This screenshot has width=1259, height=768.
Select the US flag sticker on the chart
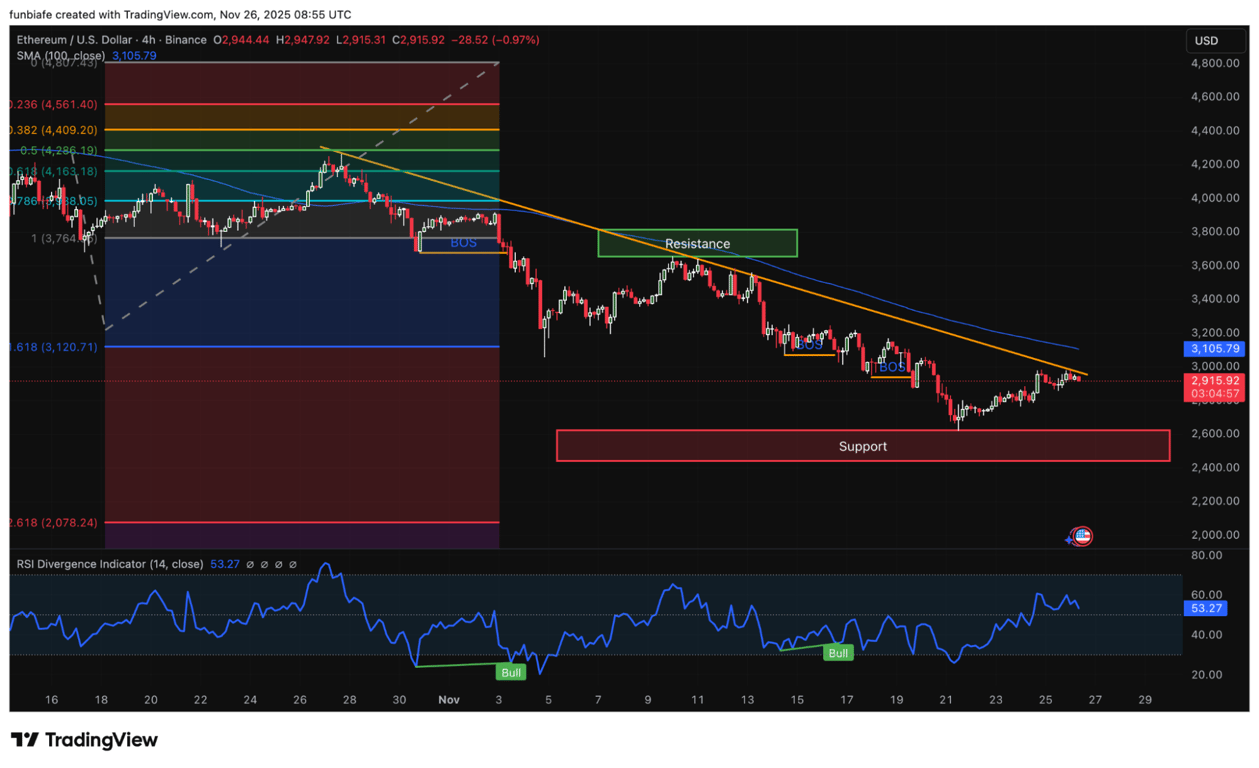click(1081, 536)
